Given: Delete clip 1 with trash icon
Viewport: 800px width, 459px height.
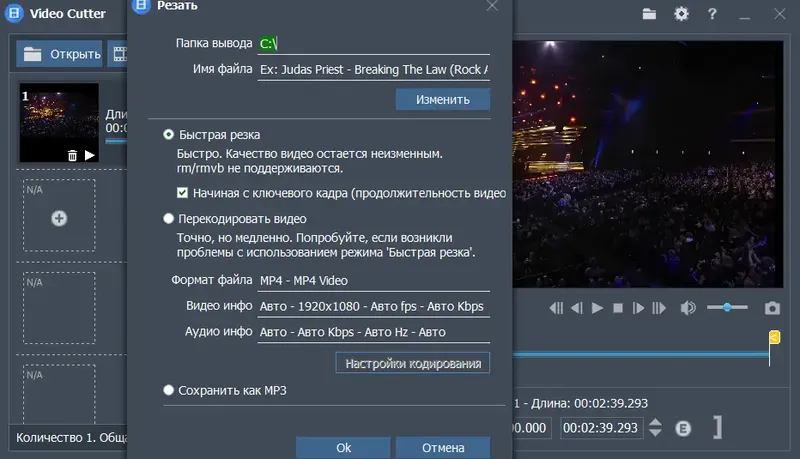Looking at the screenshot, I should coord(72,156).
